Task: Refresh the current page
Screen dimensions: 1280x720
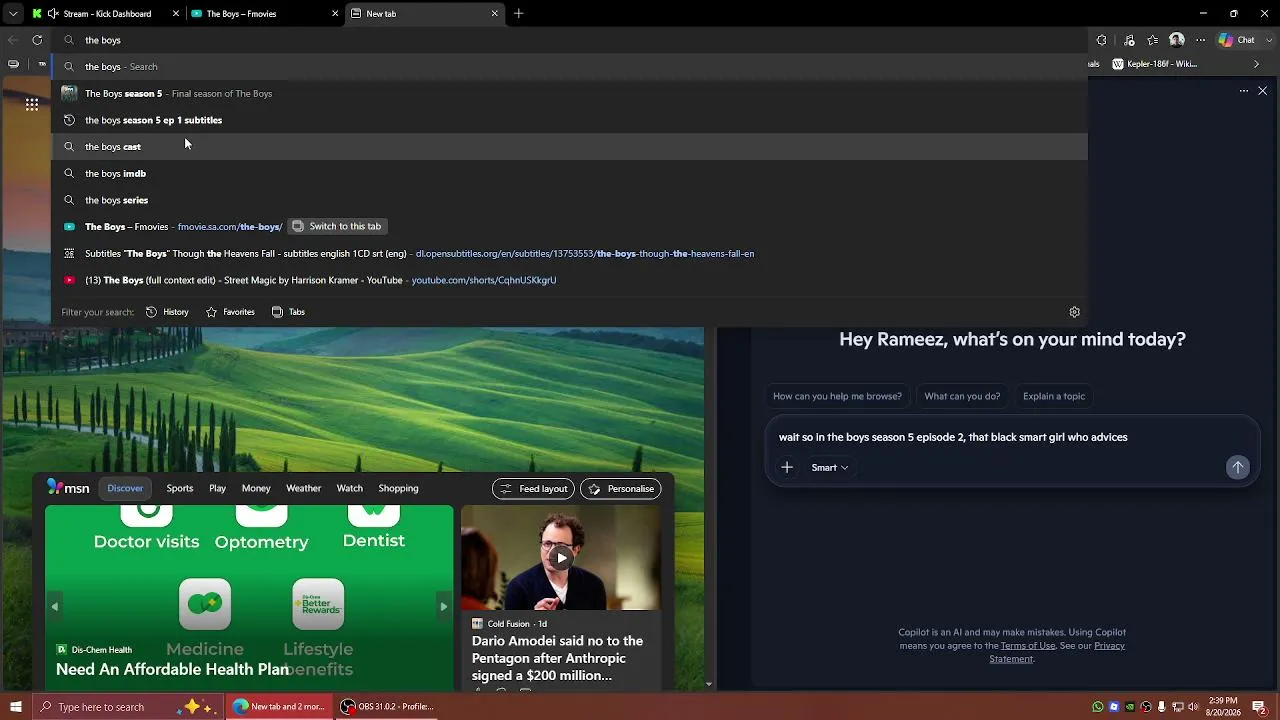Action: (37, 40)
